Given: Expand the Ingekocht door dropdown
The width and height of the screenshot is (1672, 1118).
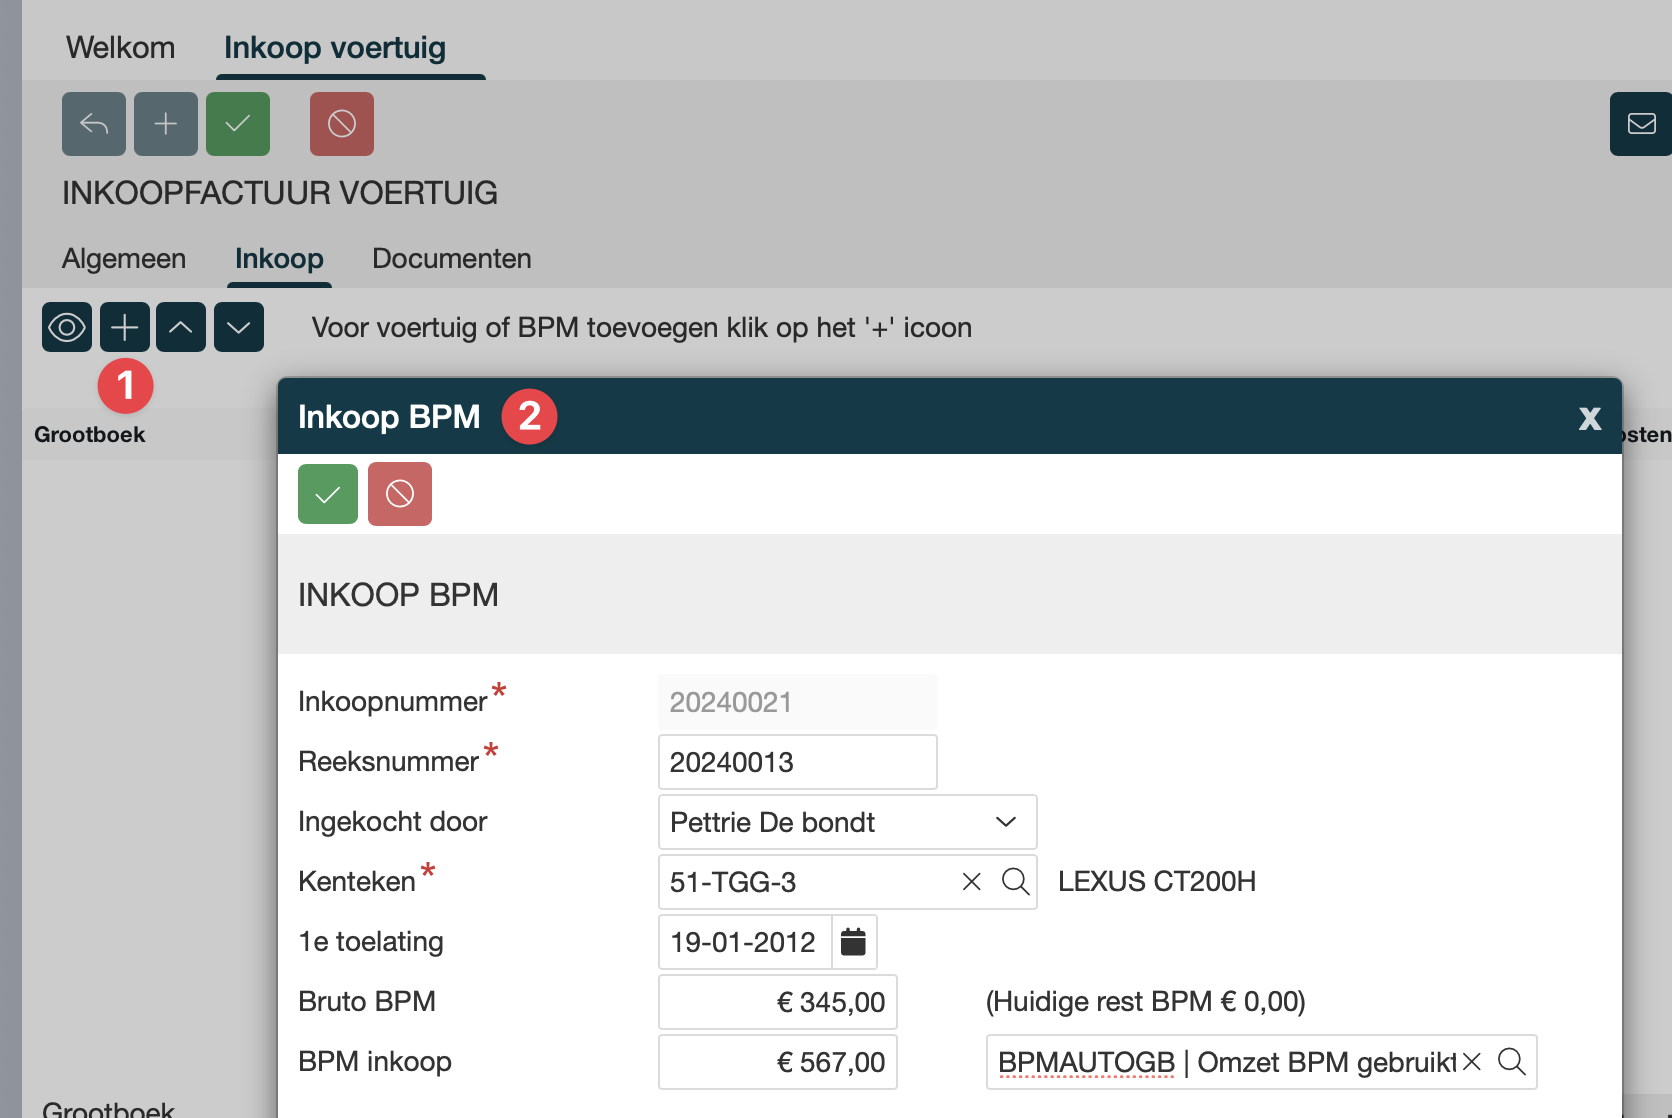Looking at the screenshot, I should point(1005,822).
